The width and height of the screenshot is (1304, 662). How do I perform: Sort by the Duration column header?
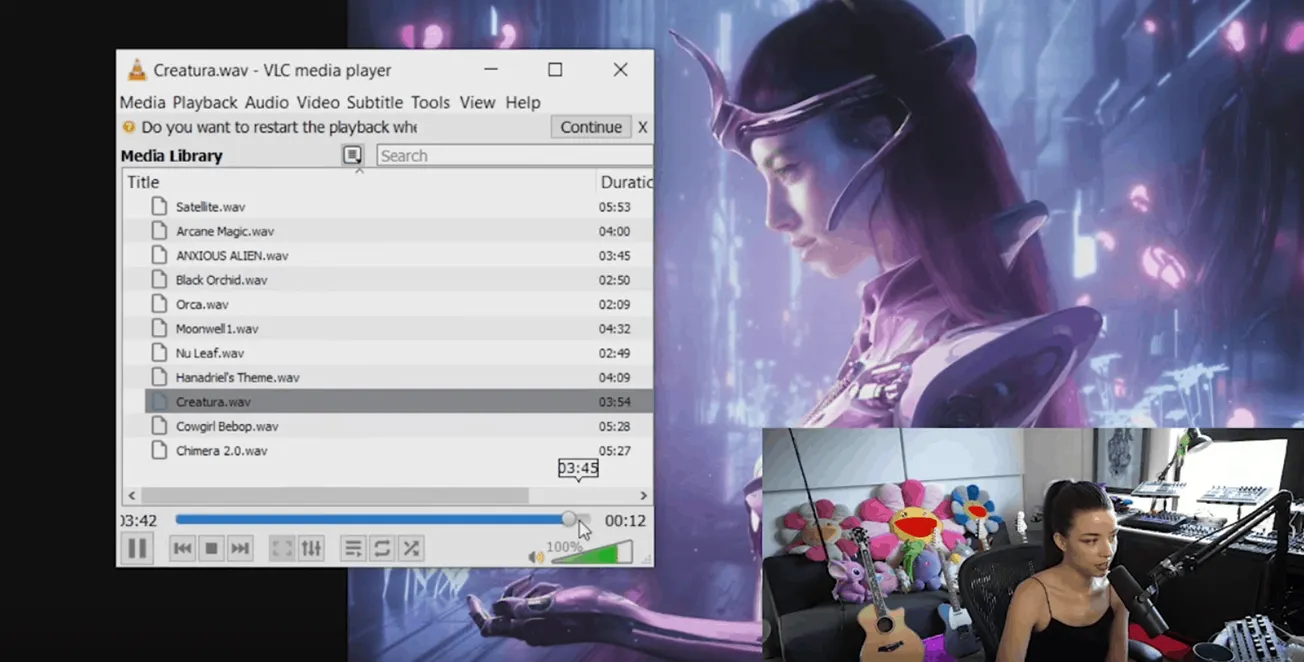coord(625,182)
